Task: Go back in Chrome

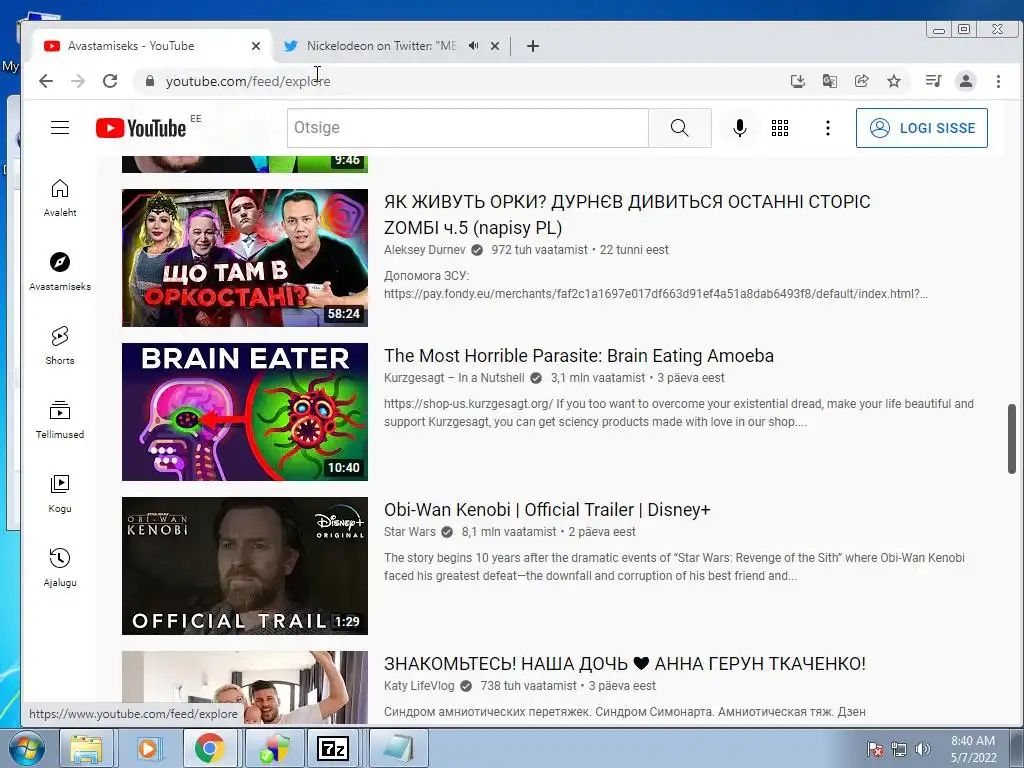Action: (46, 81)
